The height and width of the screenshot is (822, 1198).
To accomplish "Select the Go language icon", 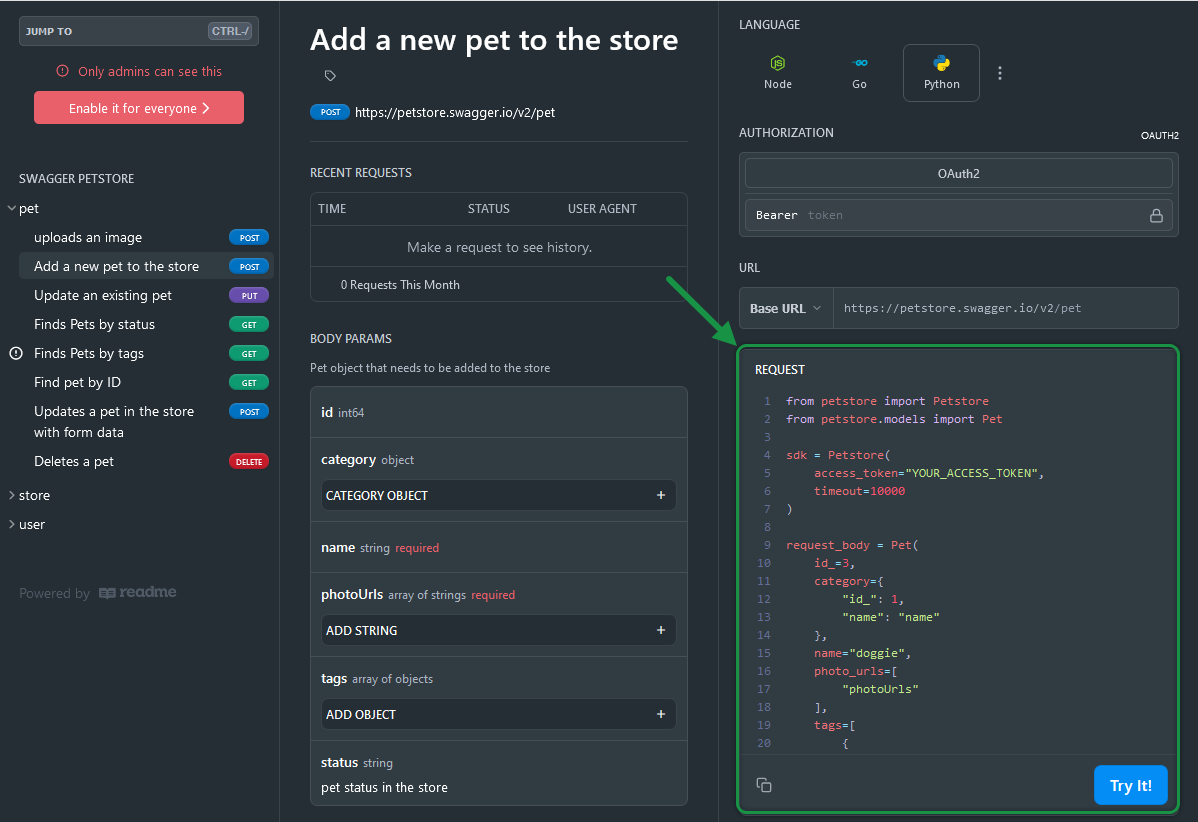I will tap(859, 72).
